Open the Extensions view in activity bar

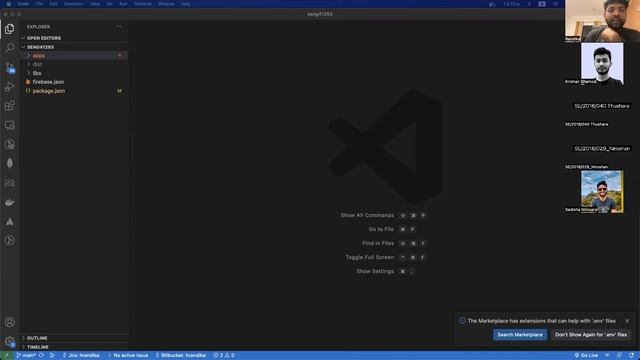(9, 106)
